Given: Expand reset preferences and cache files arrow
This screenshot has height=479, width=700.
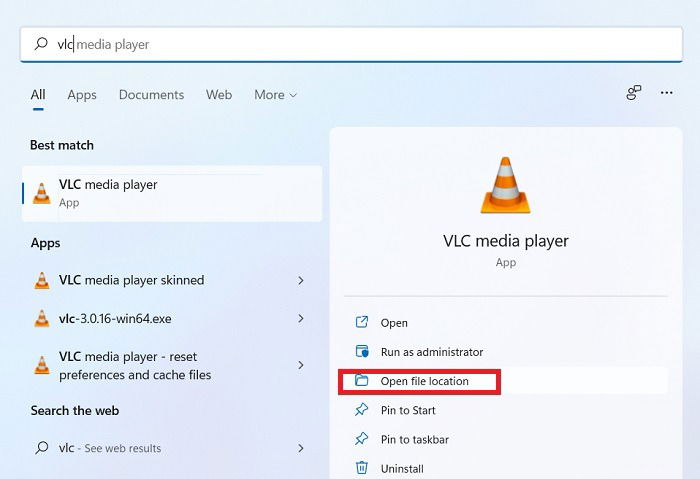Looking at the screenshot, I should (x=301, y=365).
